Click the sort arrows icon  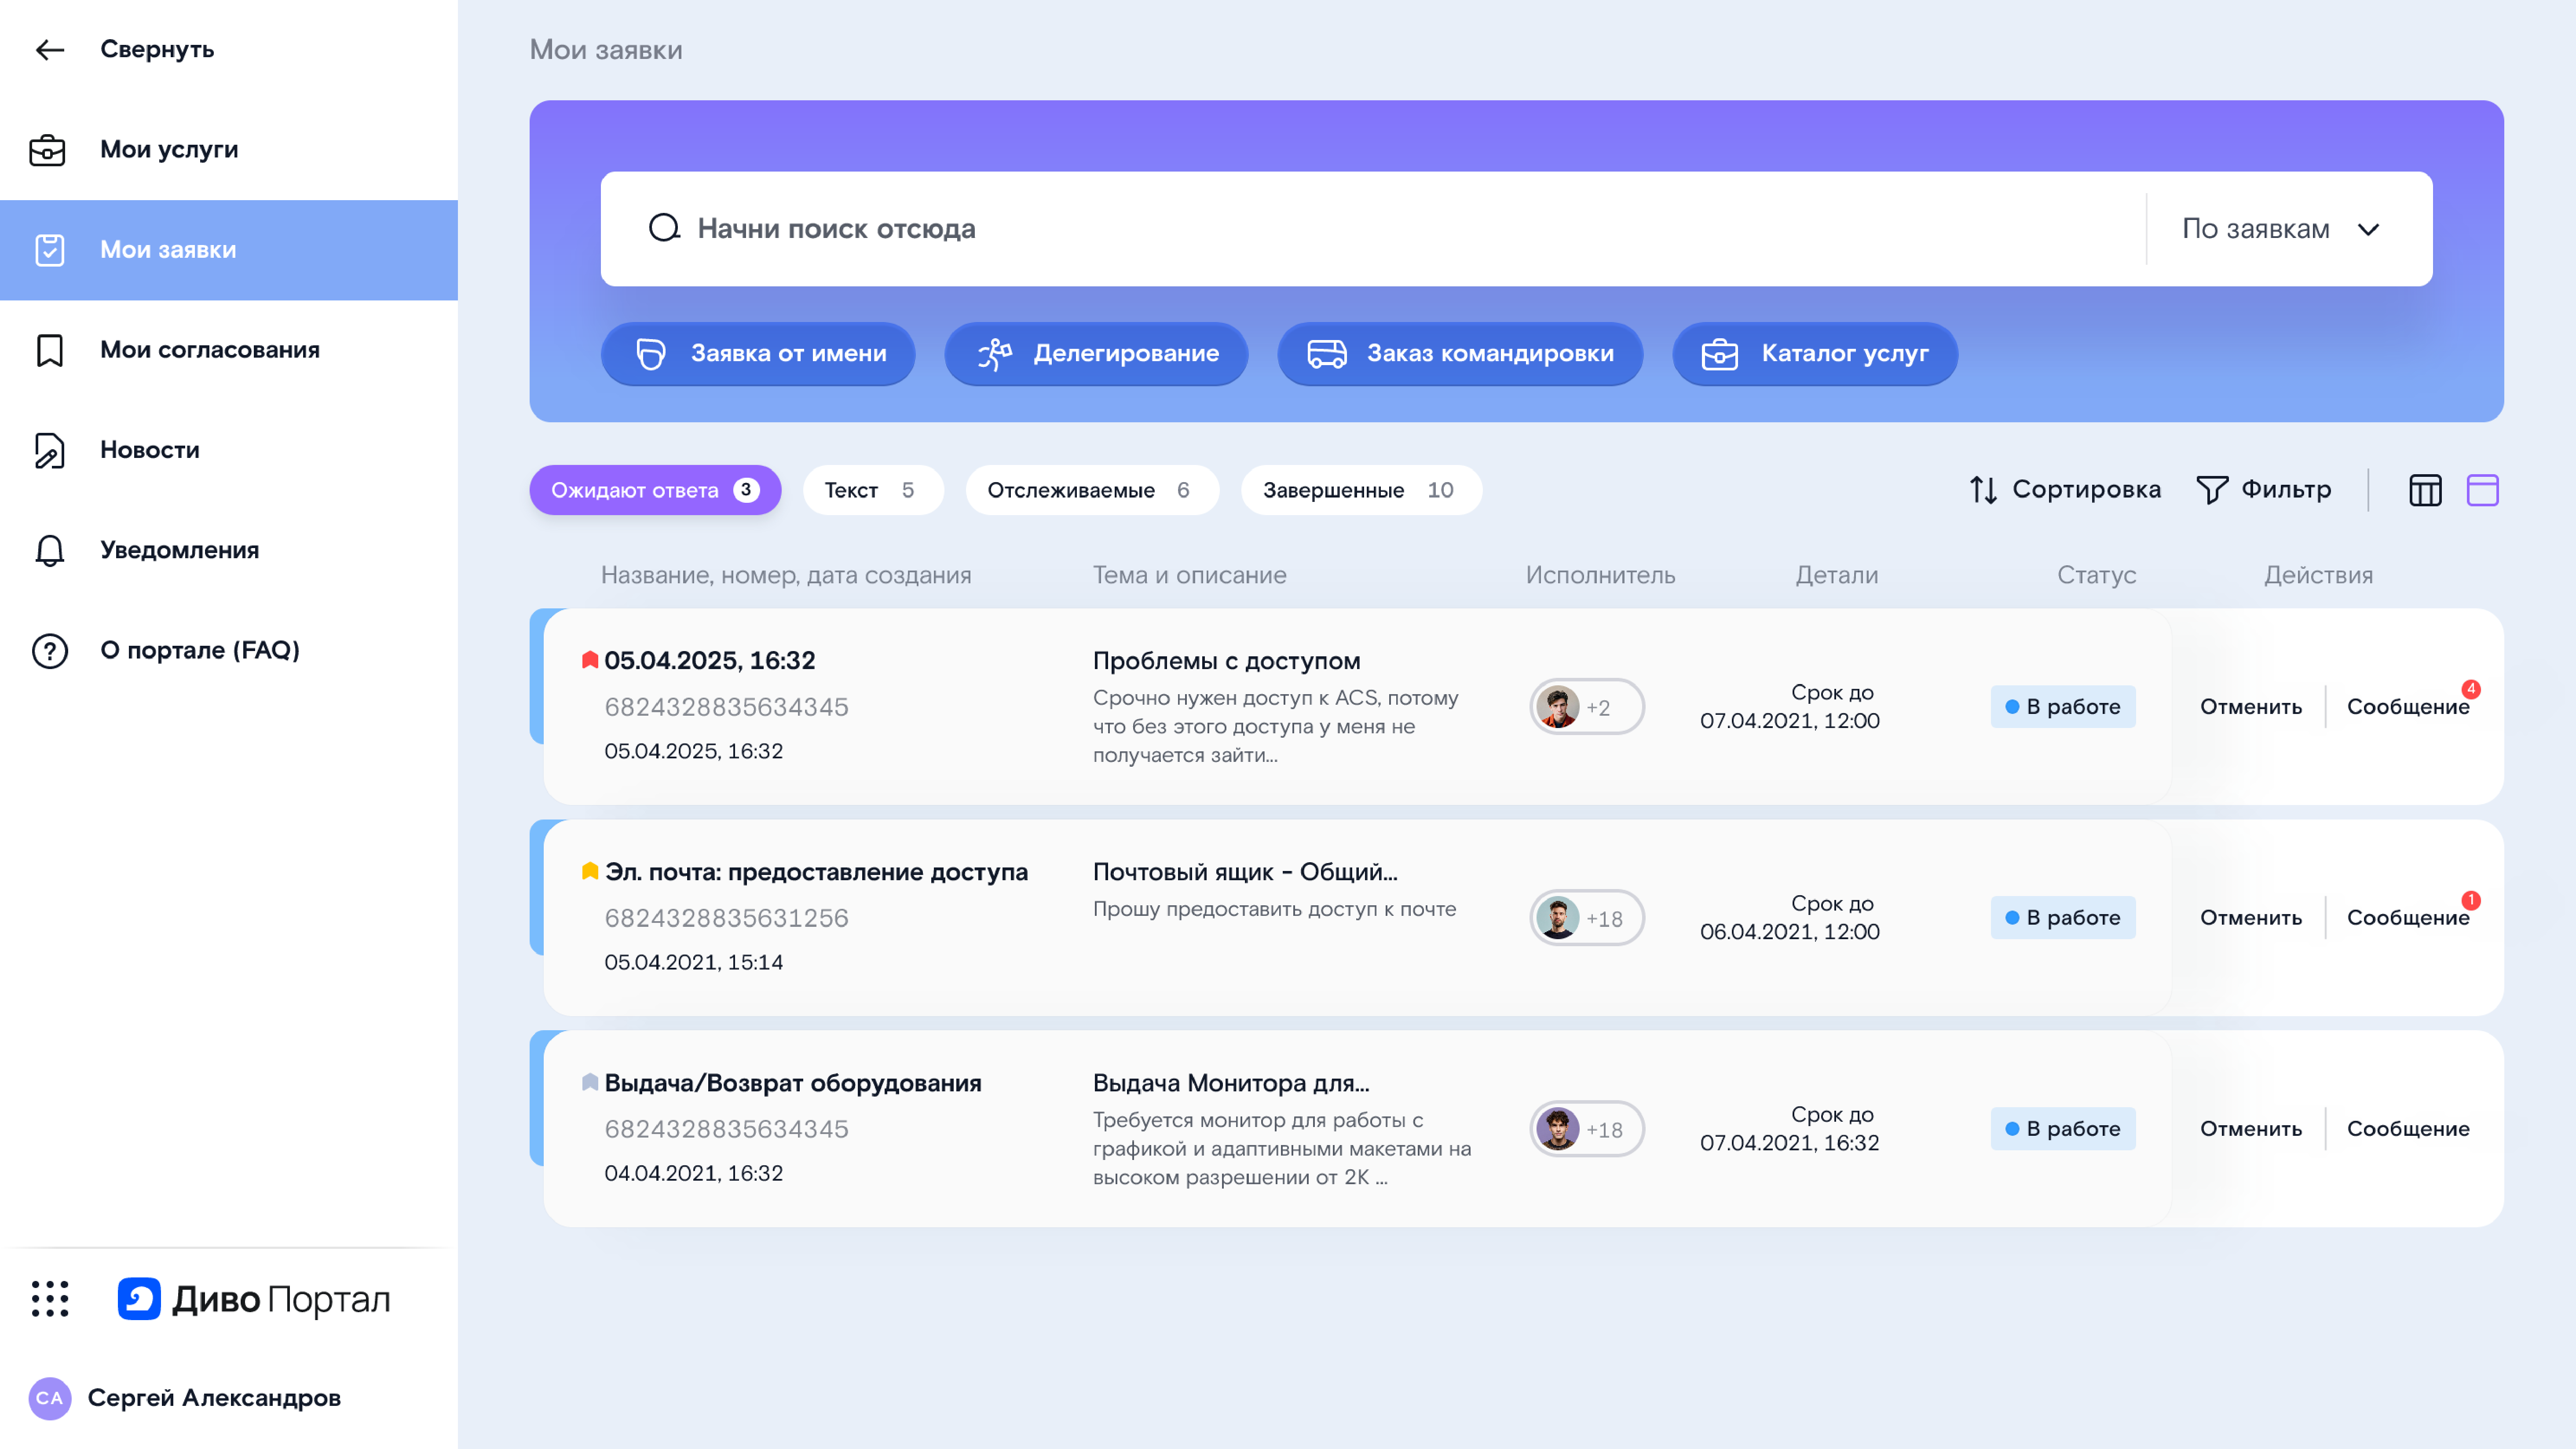(x=1984, y=490)
